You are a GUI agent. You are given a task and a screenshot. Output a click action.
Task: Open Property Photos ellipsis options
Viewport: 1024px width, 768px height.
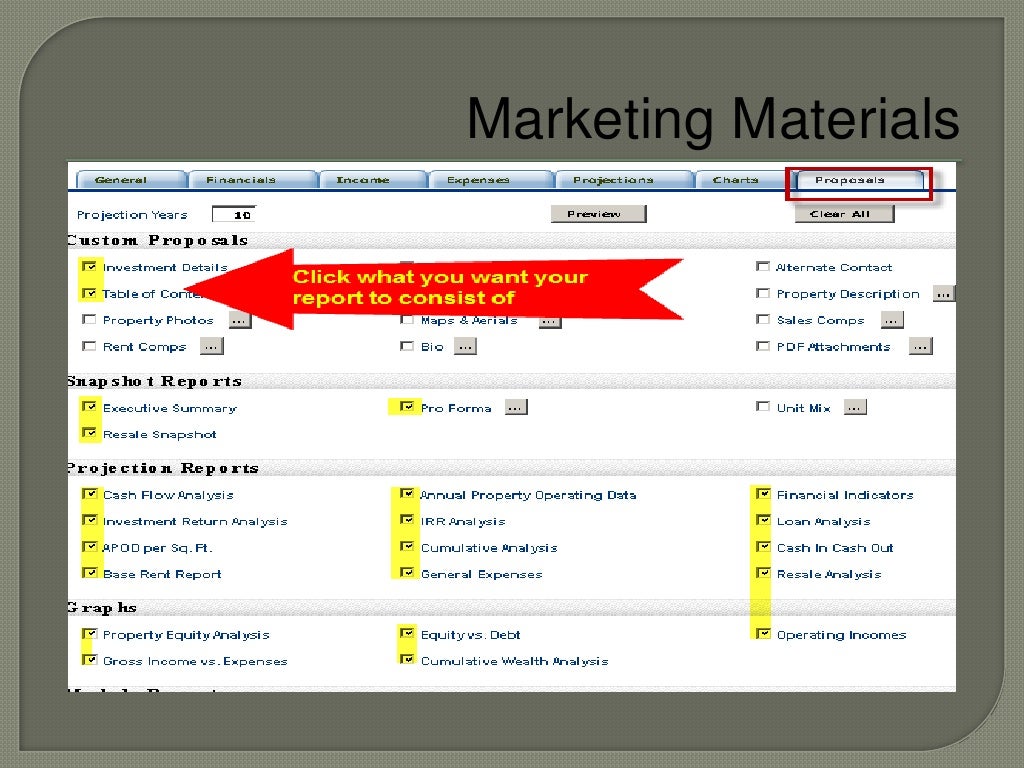(x=240, y=320)
